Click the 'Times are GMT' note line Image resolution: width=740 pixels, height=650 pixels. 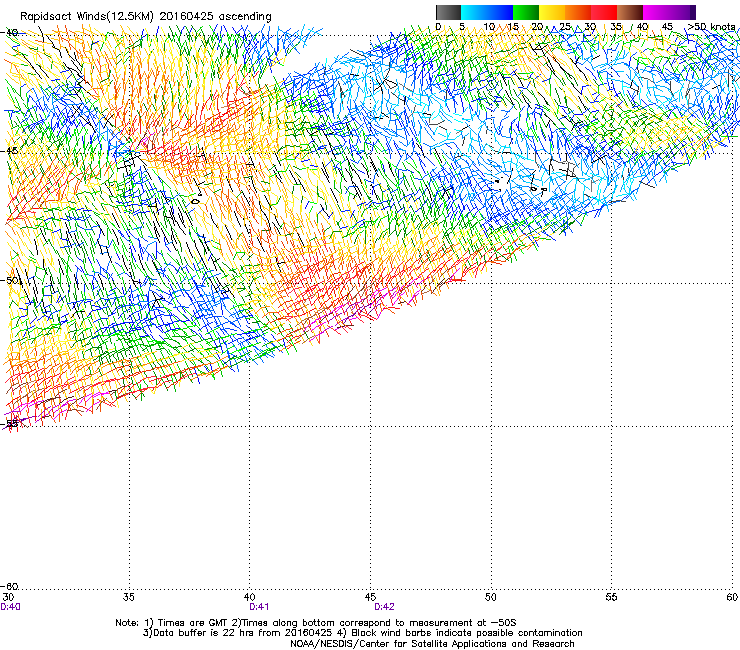click(316, 623)
